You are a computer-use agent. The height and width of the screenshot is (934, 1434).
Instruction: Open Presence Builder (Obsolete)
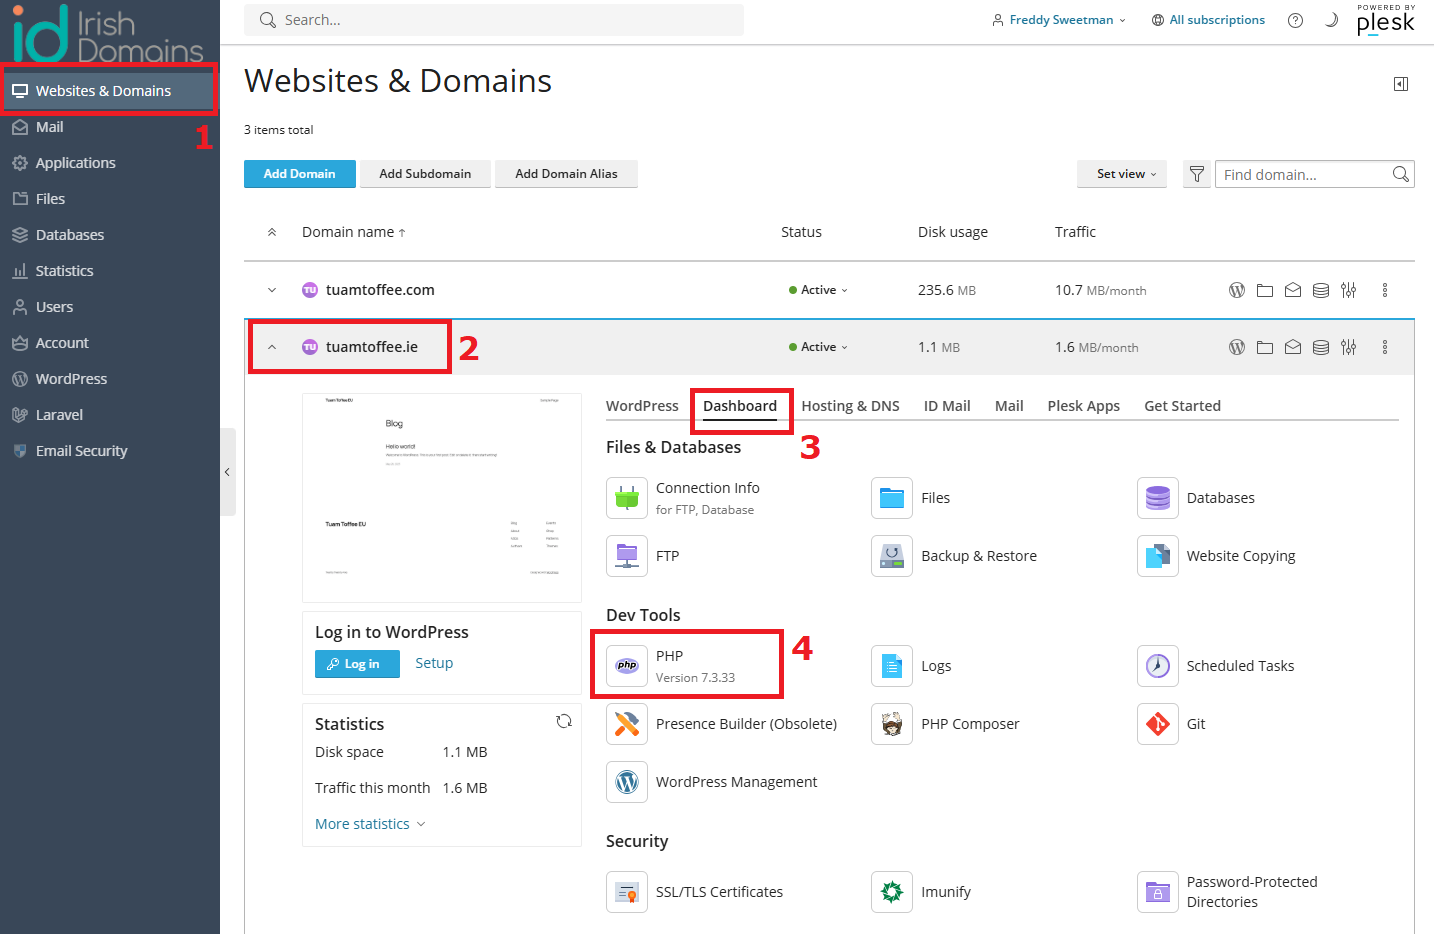722,724
